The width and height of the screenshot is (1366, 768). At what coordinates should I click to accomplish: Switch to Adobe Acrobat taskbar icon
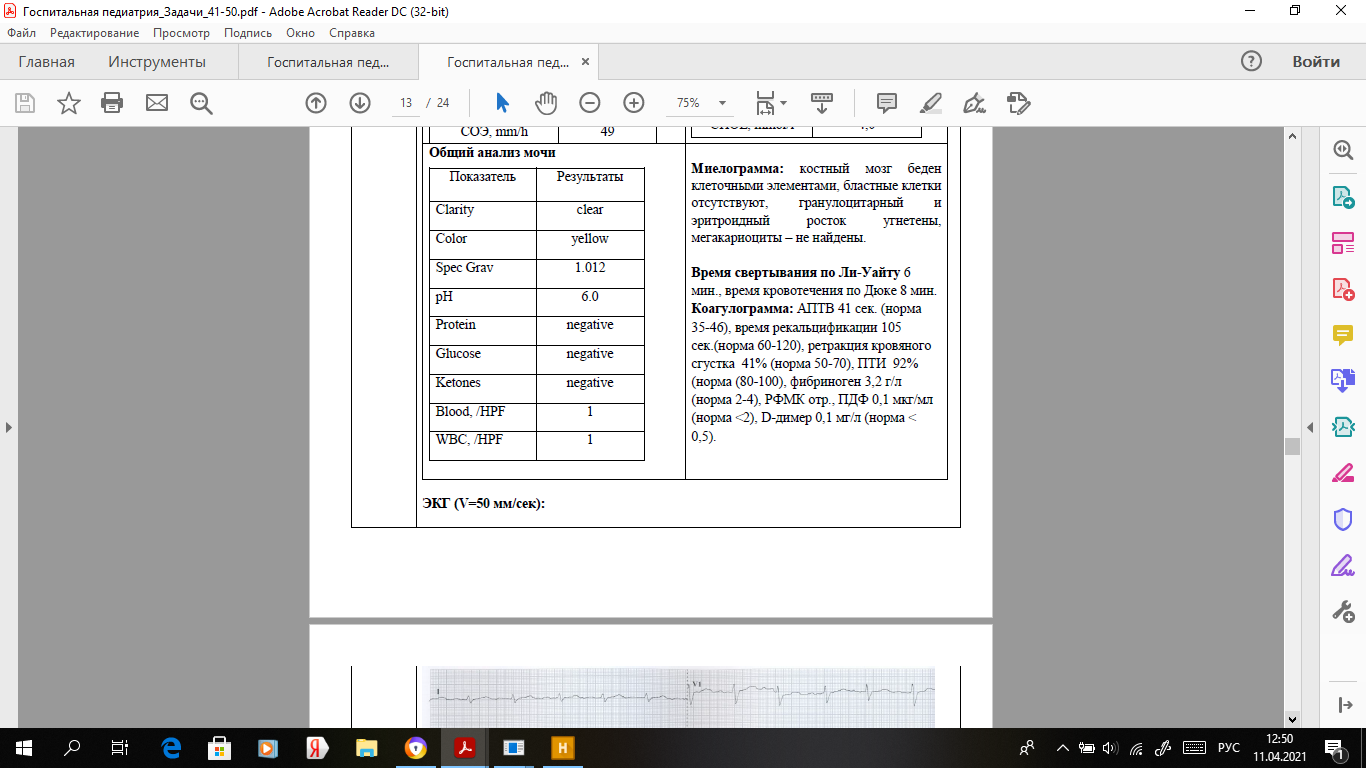point(465,748)
